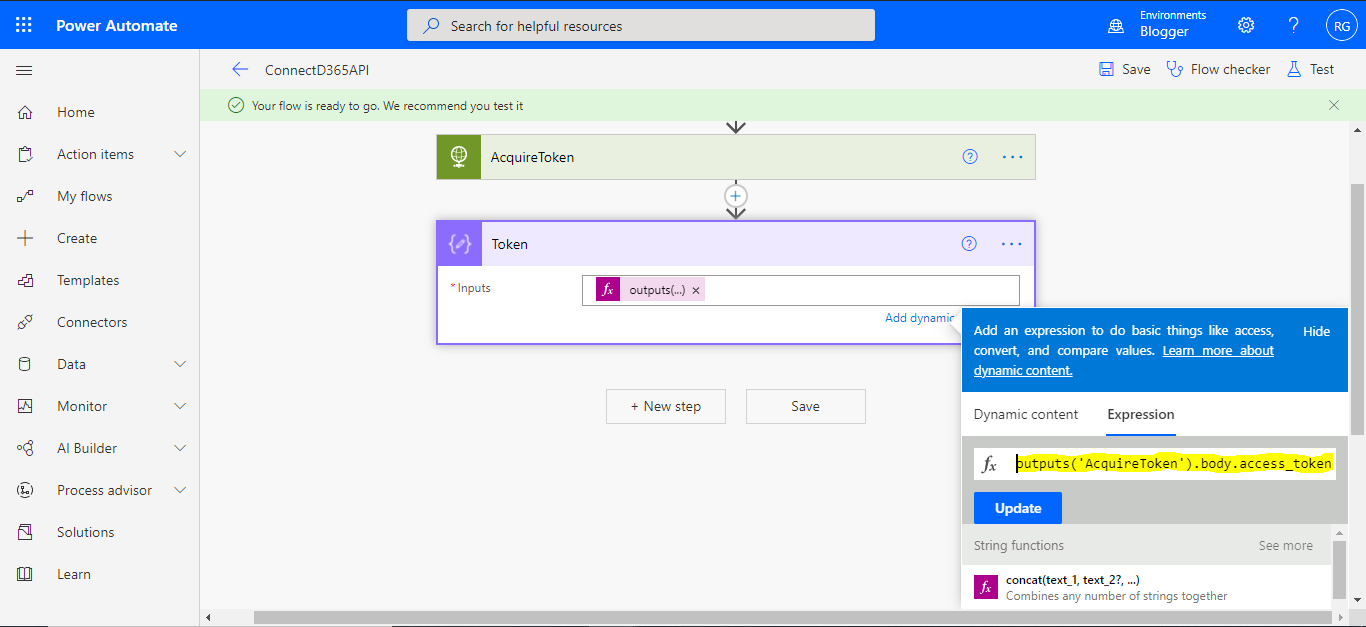Viewport: 1366px width, 627px height.
Task: Open the help menu
Action: [x=1293, y=24]
